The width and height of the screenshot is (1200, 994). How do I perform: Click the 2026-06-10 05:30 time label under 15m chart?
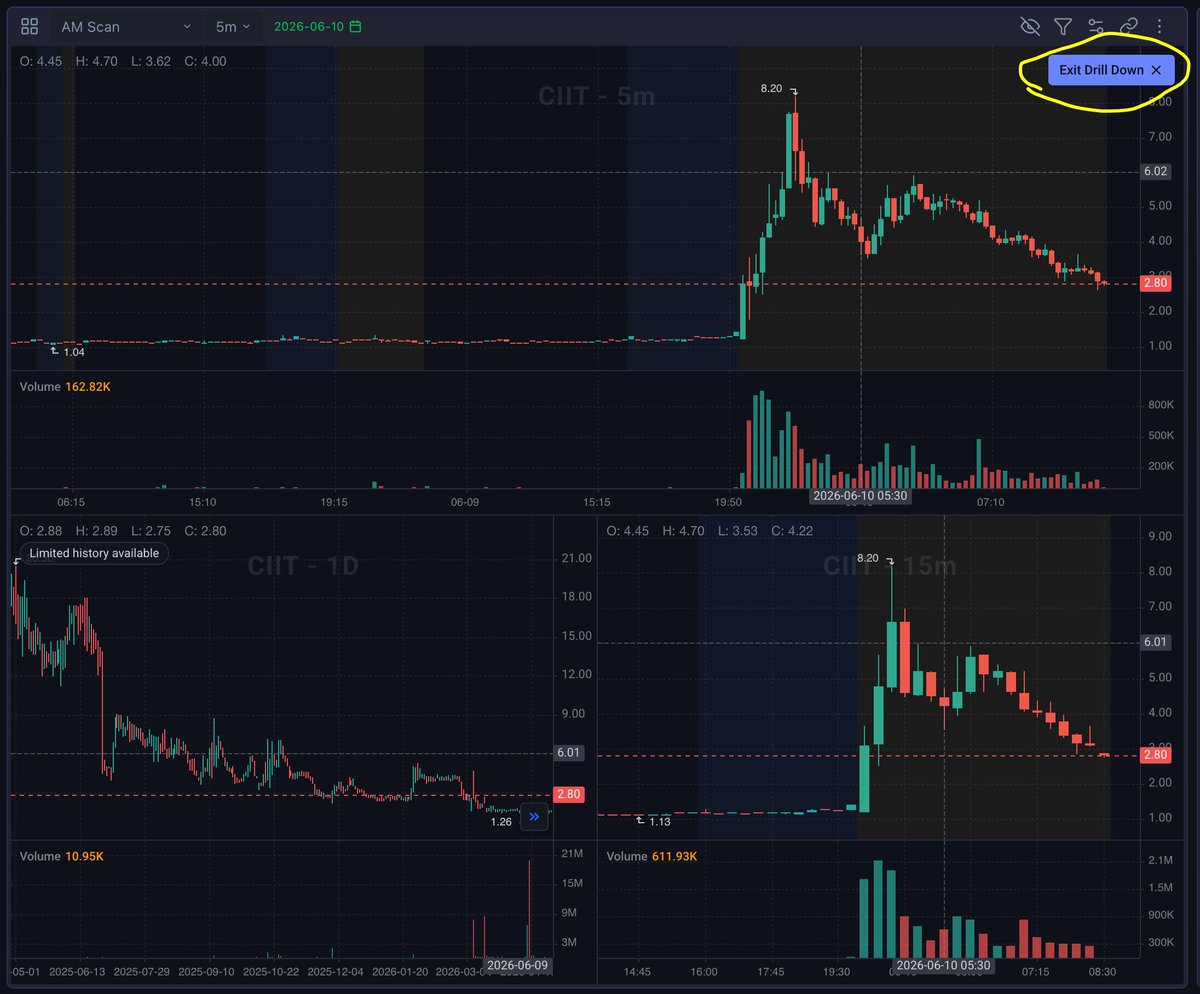point(943,965)
